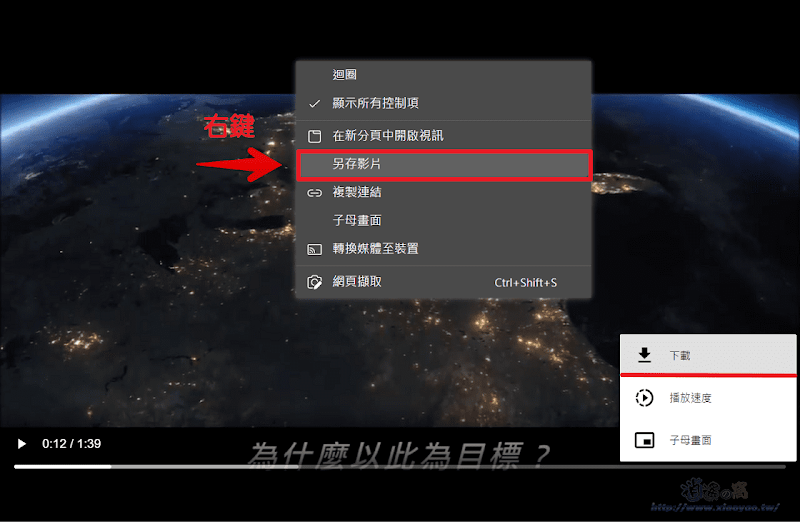Image resolution: width=800 pixels, height=522 pixels.
Task: Select 子母畫面 in the dark context menu
Action: (x=443, y=220)
